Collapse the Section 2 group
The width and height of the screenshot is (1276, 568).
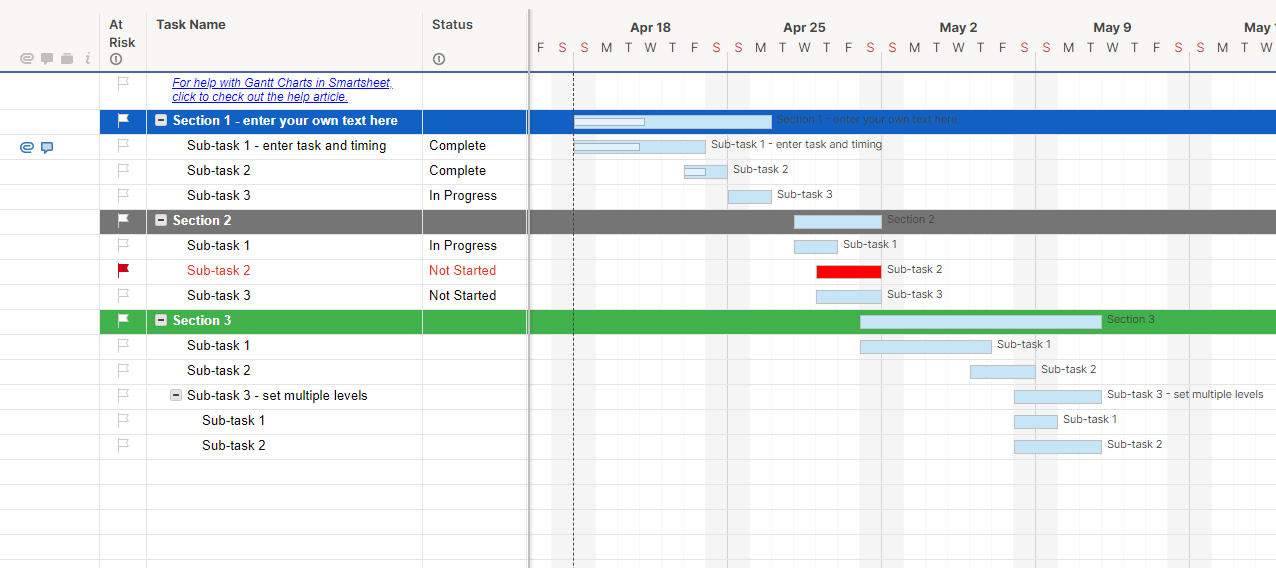161,221
